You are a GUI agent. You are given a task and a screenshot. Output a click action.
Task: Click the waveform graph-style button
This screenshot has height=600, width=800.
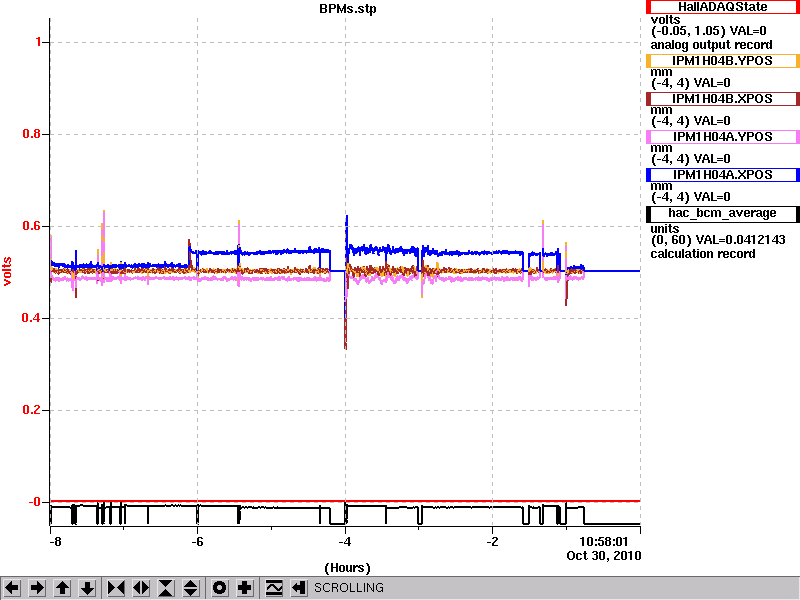point(274,588)
